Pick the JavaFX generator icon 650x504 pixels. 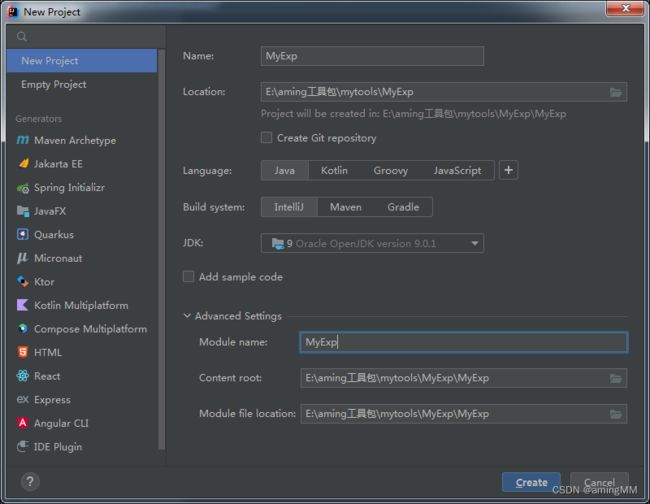[x=23, y=211]
